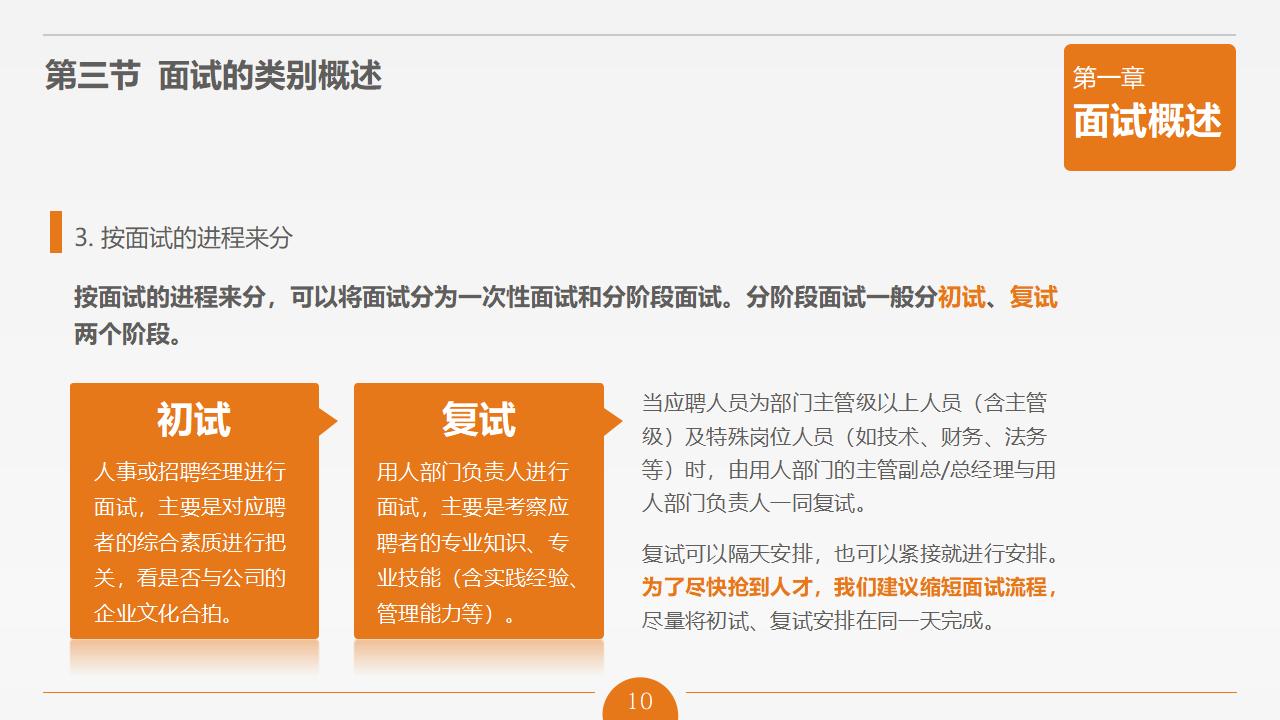
Task: Click the line 人事或招聘经理进行 in 初试 card
Action: click(x=190, y=471)
